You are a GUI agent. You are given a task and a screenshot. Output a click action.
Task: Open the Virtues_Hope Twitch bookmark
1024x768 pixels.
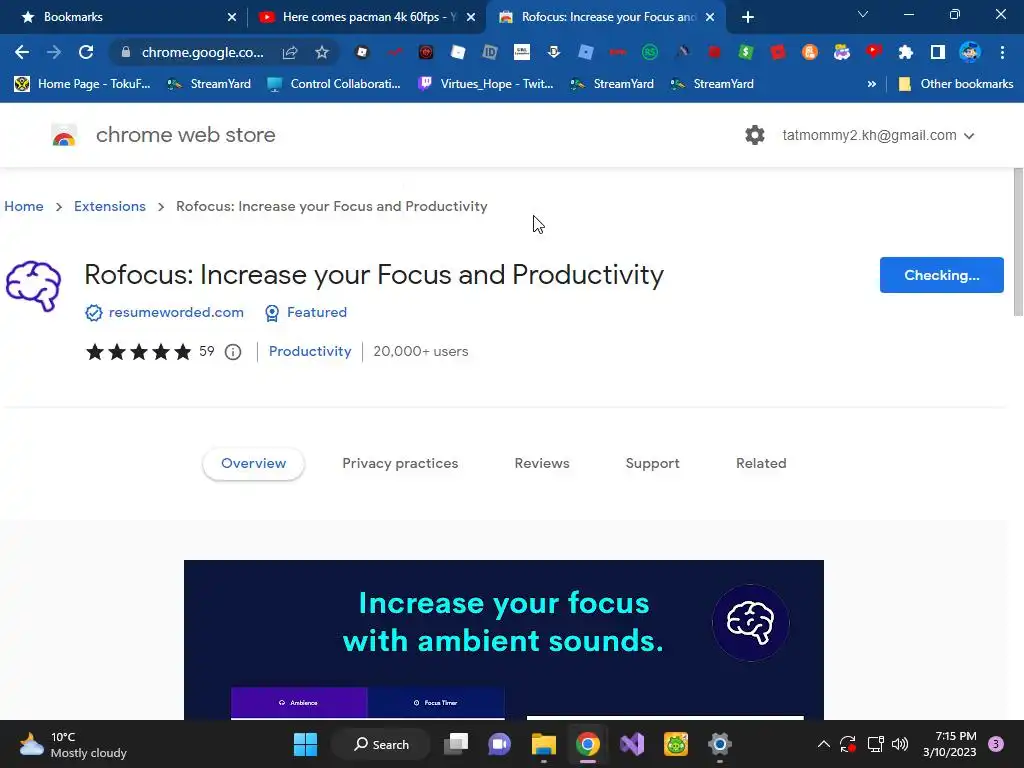pyautogui.click(x=486, y=84)
